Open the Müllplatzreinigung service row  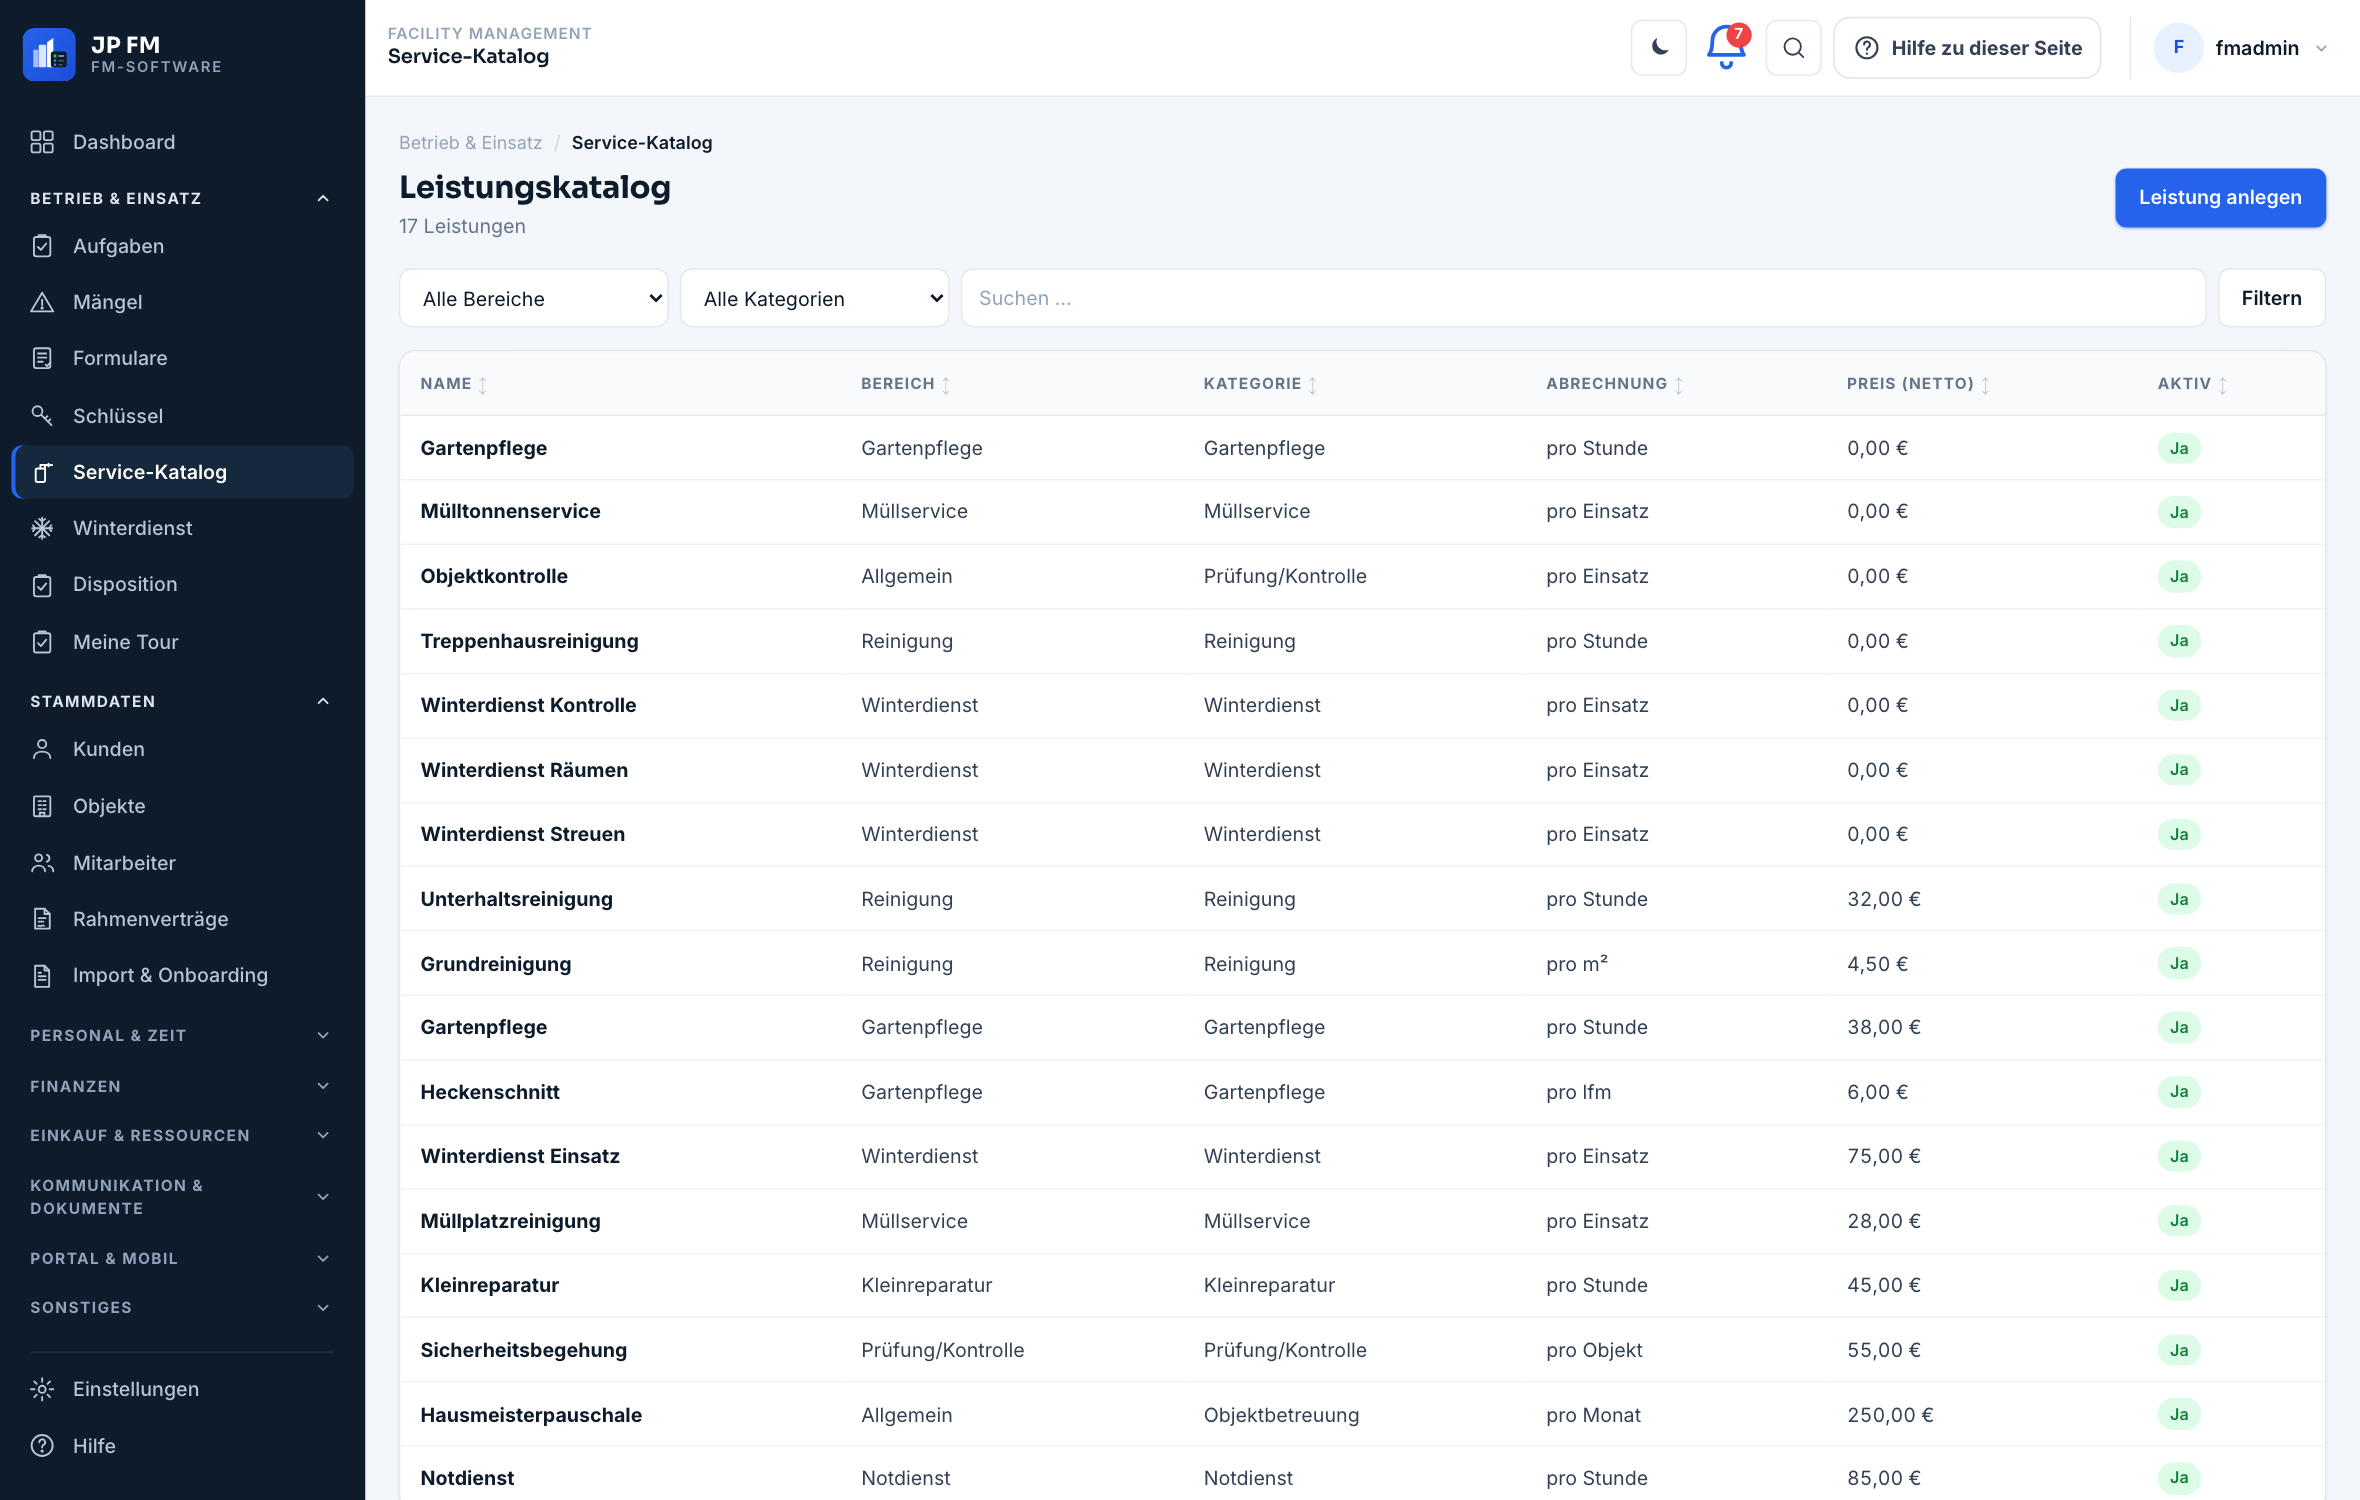[1362, 1221]
